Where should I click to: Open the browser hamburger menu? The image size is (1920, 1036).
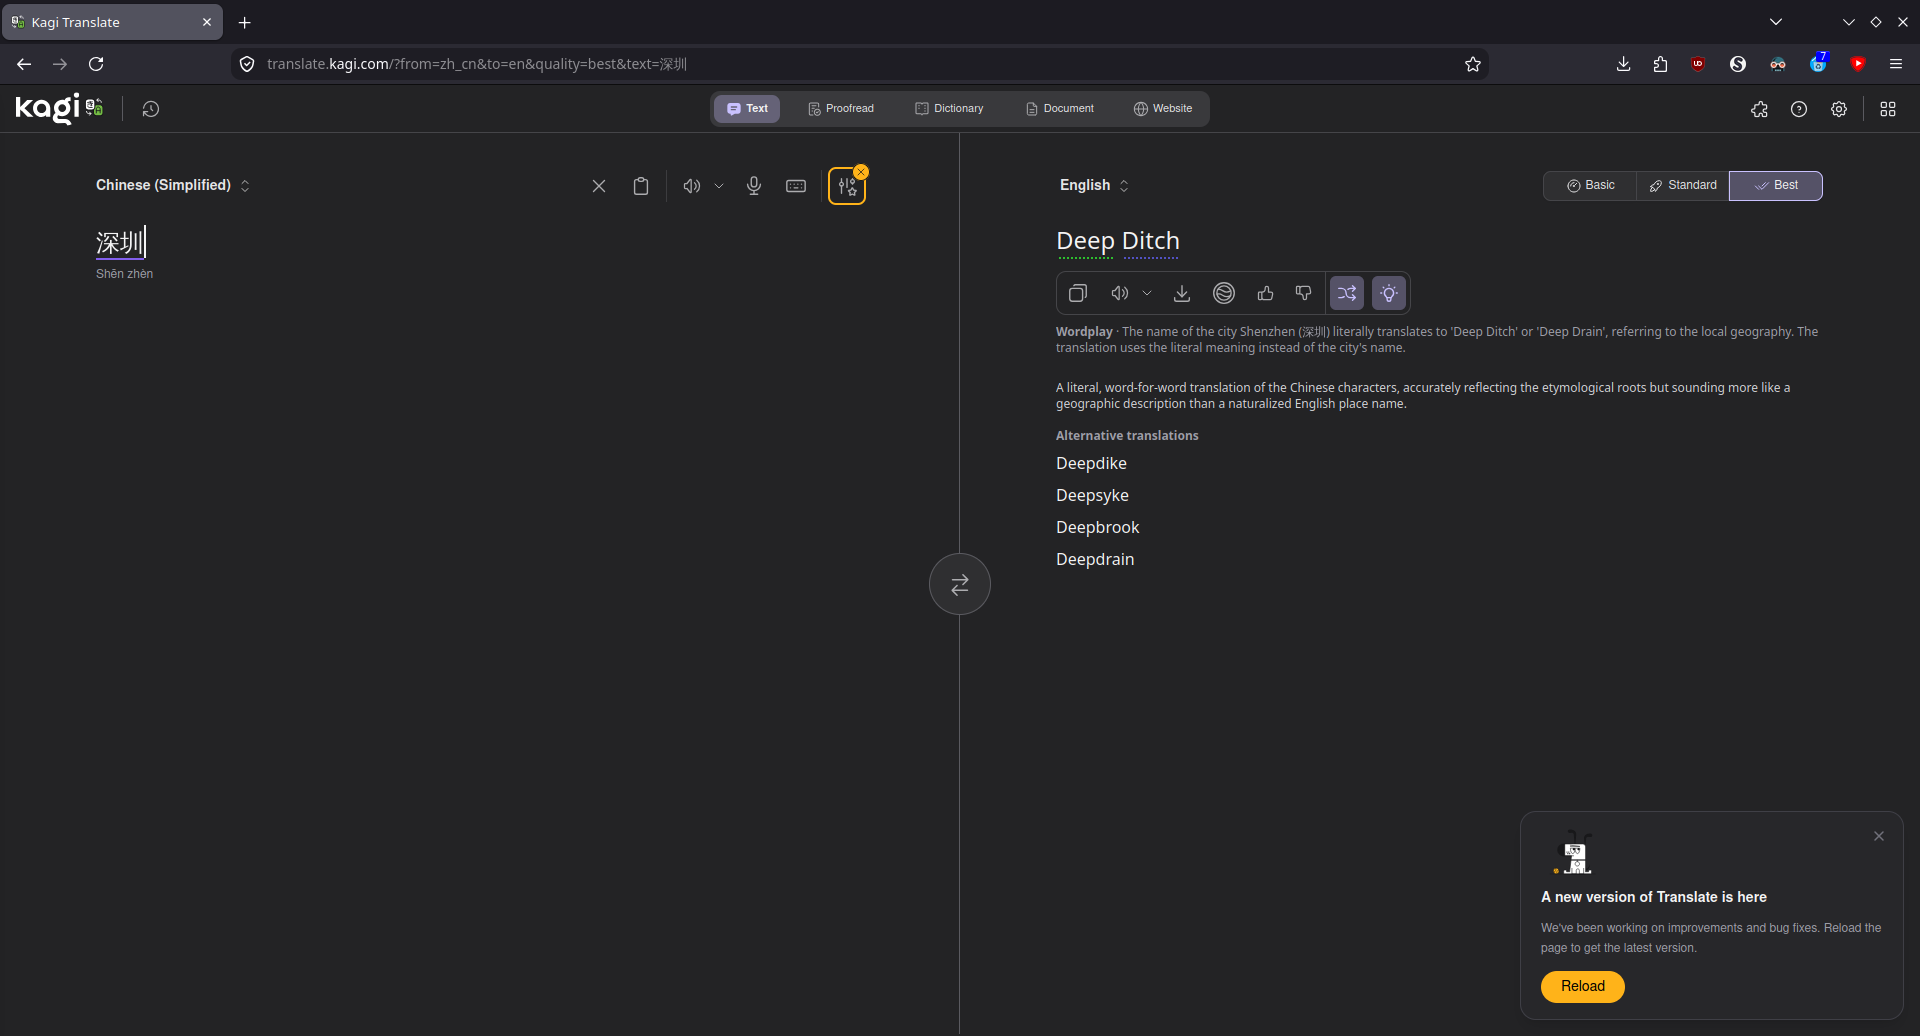[x=1896, y=64]
